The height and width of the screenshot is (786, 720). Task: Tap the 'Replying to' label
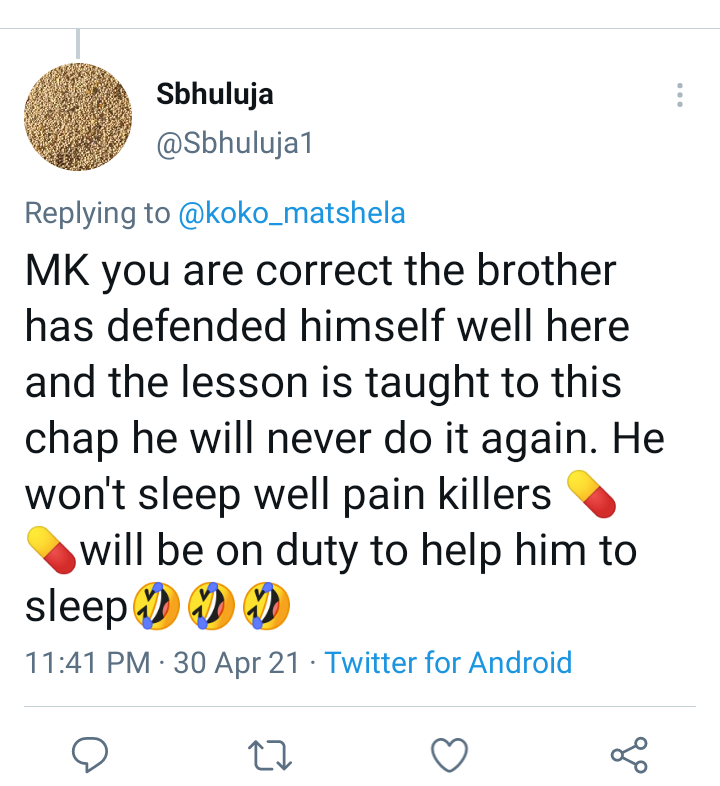(x=97, y=213)
